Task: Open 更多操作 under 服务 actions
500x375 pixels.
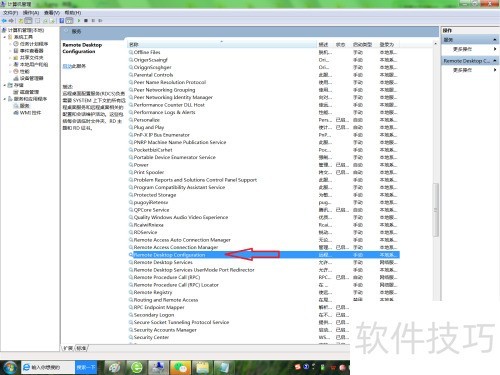Action: click(x=462, y=49)
